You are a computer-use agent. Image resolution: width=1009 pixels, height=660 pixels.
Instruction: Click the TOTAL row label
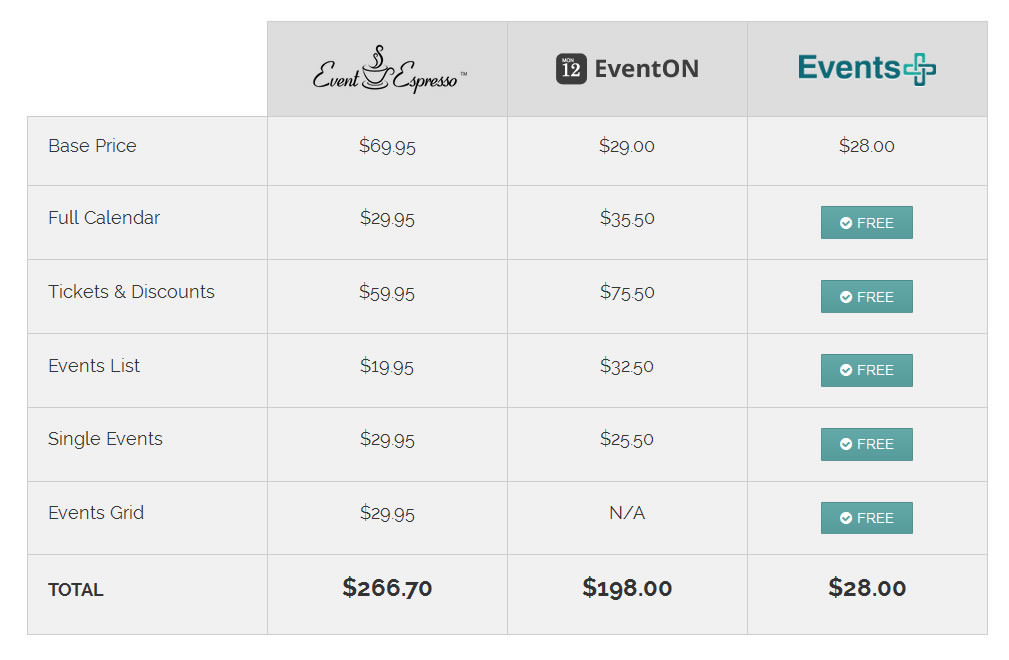pyautogui.click(x=76, y=590)
